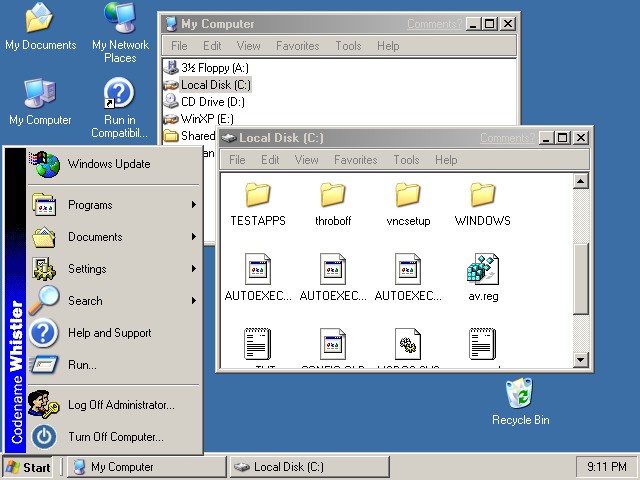Click the Settings control panel icon

(44, 269)
